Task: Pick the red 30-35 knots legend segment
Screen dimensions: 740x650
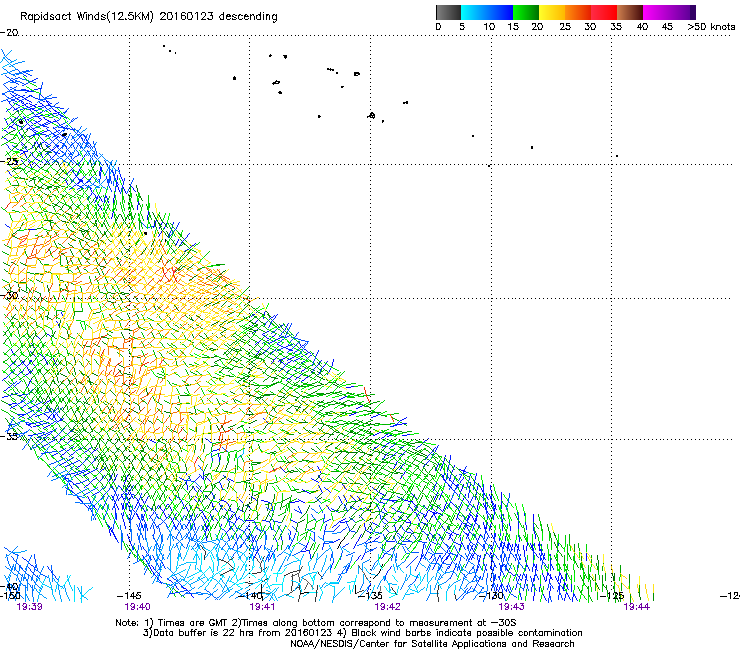Action: point(604,12)
